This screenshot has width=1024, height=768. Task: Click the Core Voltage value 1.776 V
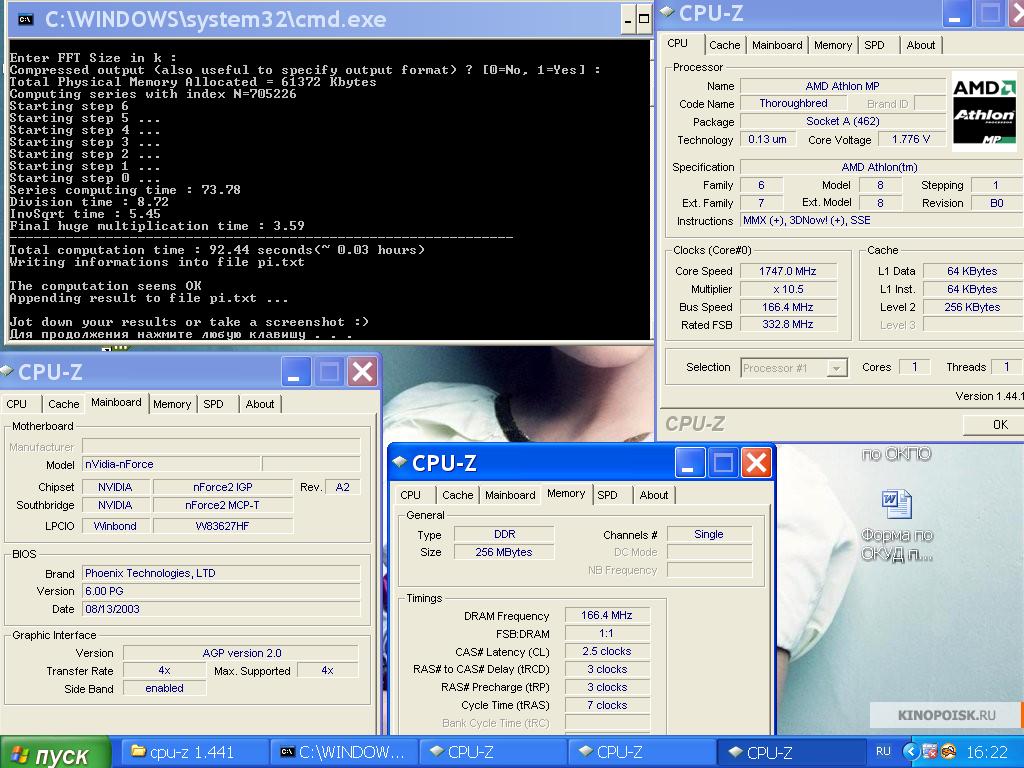[911, 139]
